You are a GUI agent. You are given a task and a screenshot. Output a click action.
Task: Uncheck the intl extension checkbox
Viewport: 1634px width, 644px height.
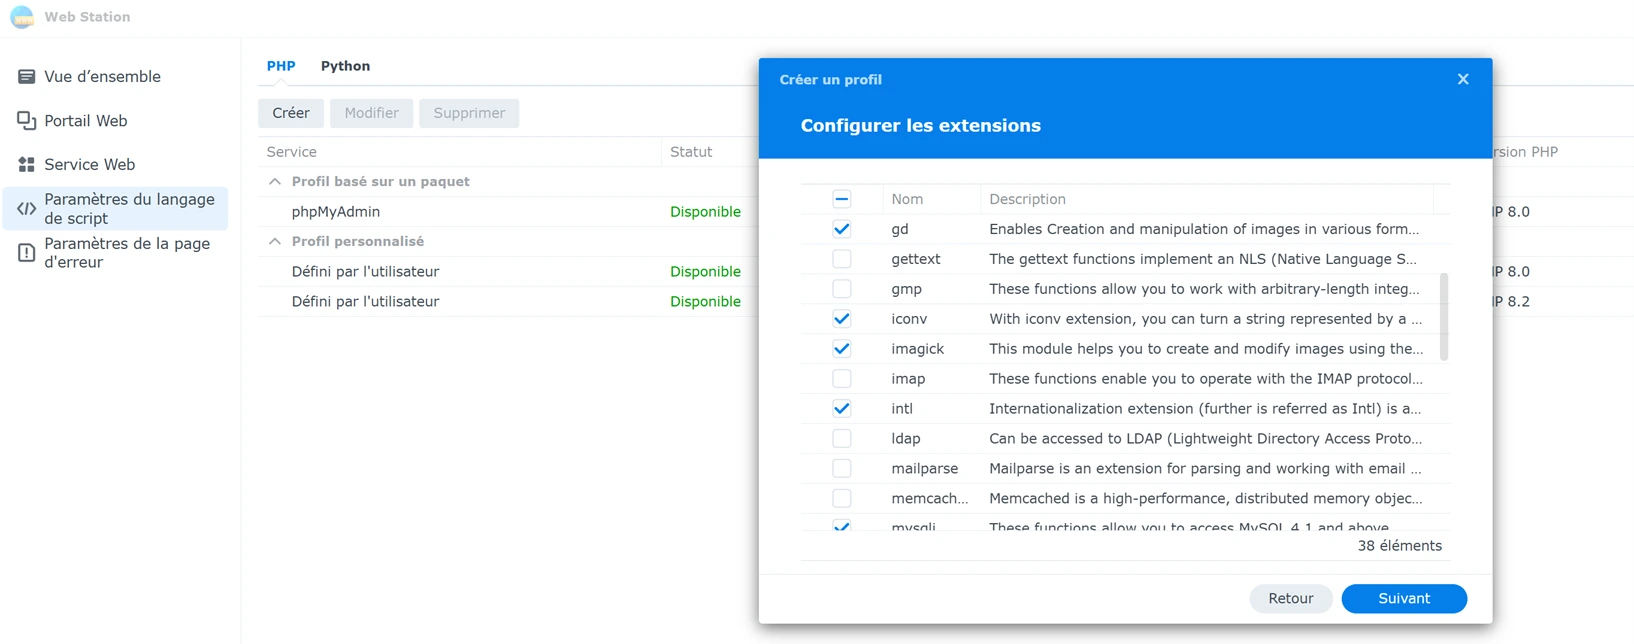click(x=842, y=409)
